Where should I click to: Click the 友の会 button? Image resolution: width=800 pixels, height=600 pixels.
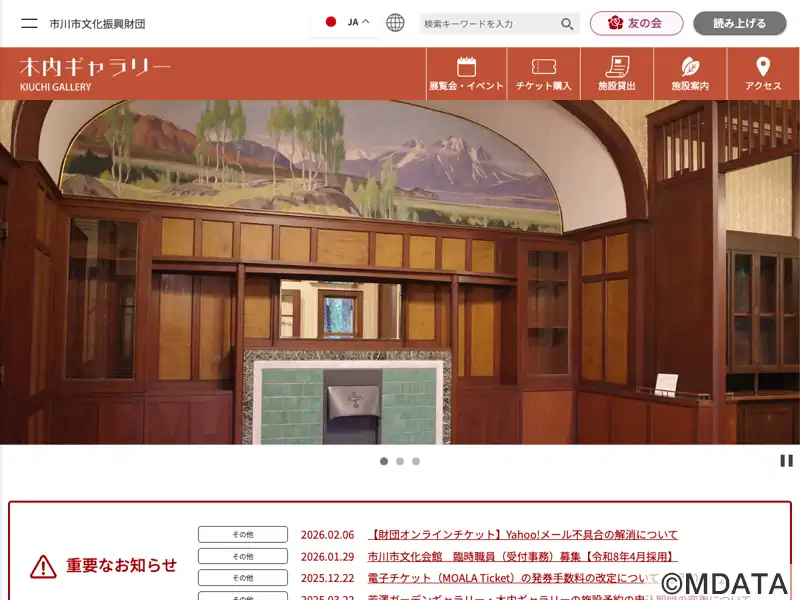click(x=636, y=23)
